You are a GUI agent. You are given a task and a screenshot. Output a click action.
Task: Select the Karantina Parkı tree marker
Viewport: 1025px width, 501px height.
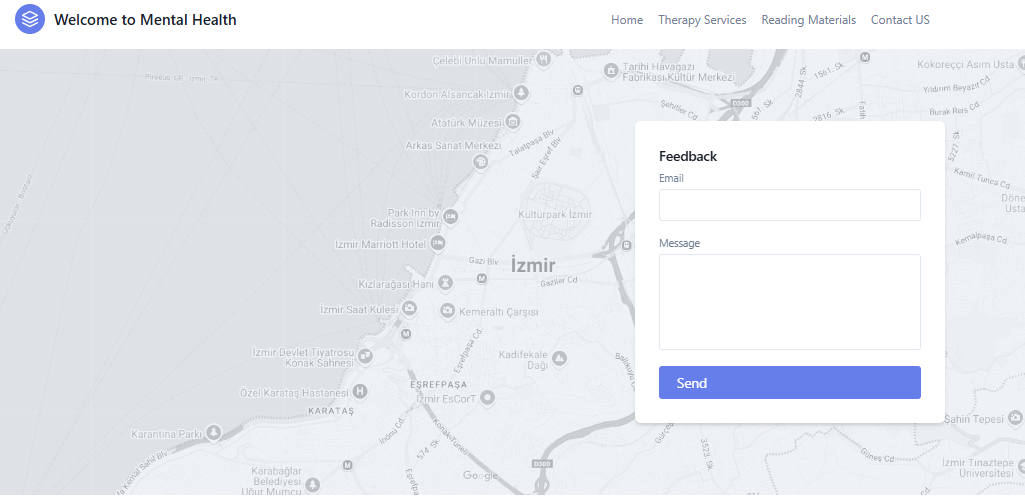(213, 432)
